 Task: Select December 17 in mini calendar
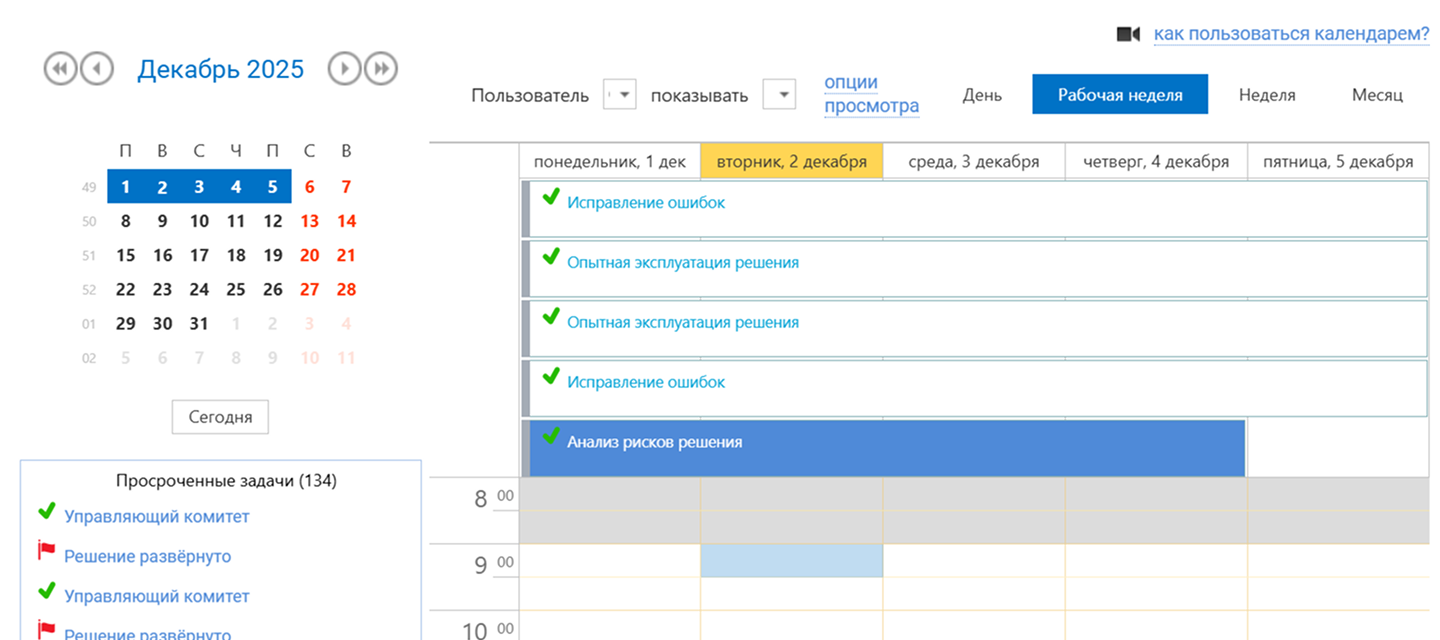point(199,255)
